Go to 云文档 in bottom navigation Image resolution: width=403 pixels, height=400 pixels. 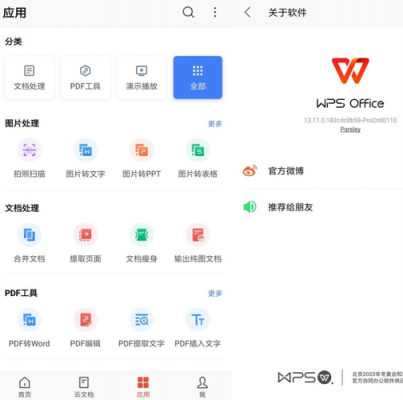tap(84, 387)
